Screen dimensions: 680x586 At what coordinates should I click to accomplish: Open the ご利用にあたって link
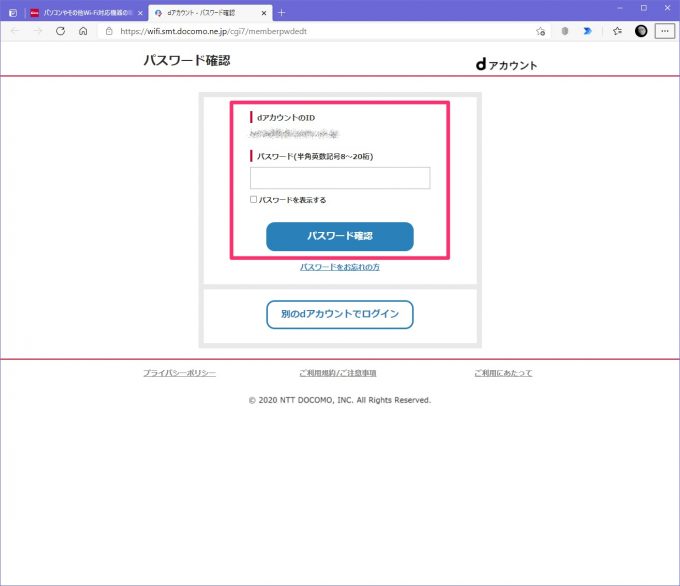click(x=503, y=373)
